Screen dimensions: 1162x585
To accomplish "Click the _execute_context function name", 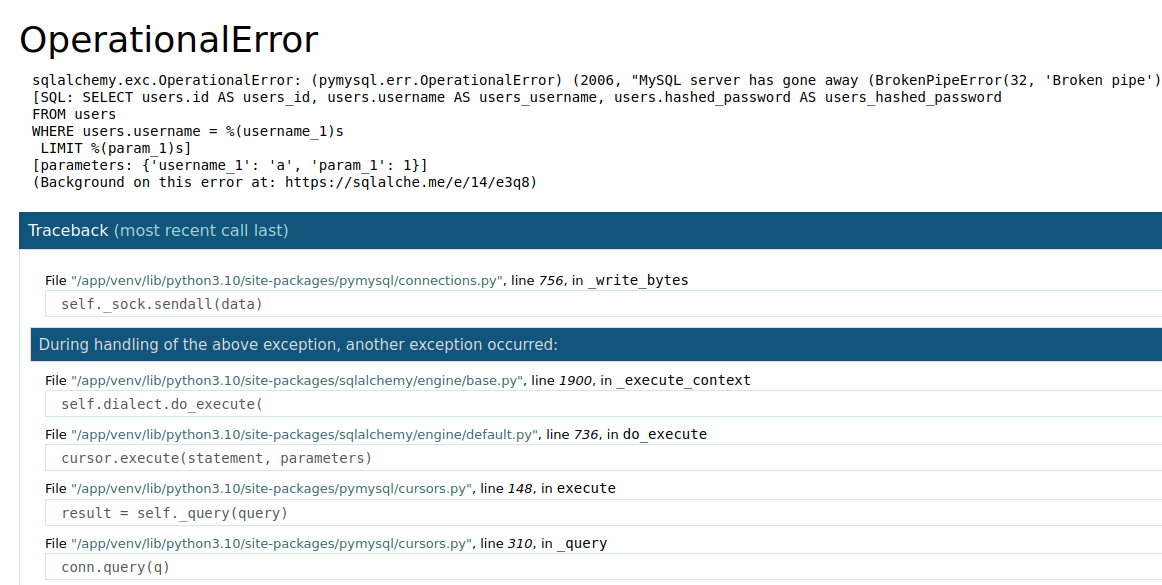I will tap(683, 380).
